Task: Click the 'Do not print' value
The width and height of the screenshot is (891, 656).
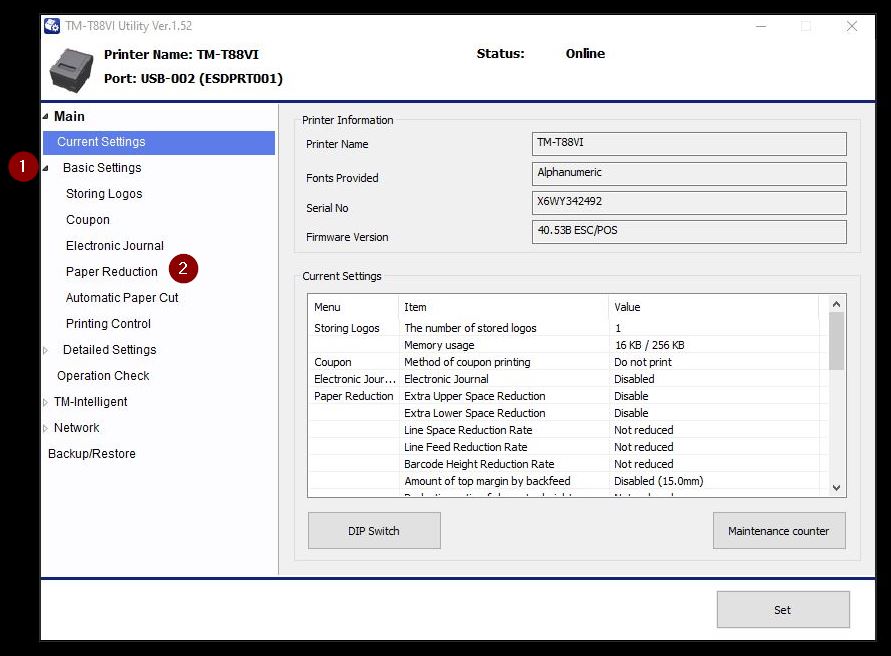Action: (x=643, y=362)
